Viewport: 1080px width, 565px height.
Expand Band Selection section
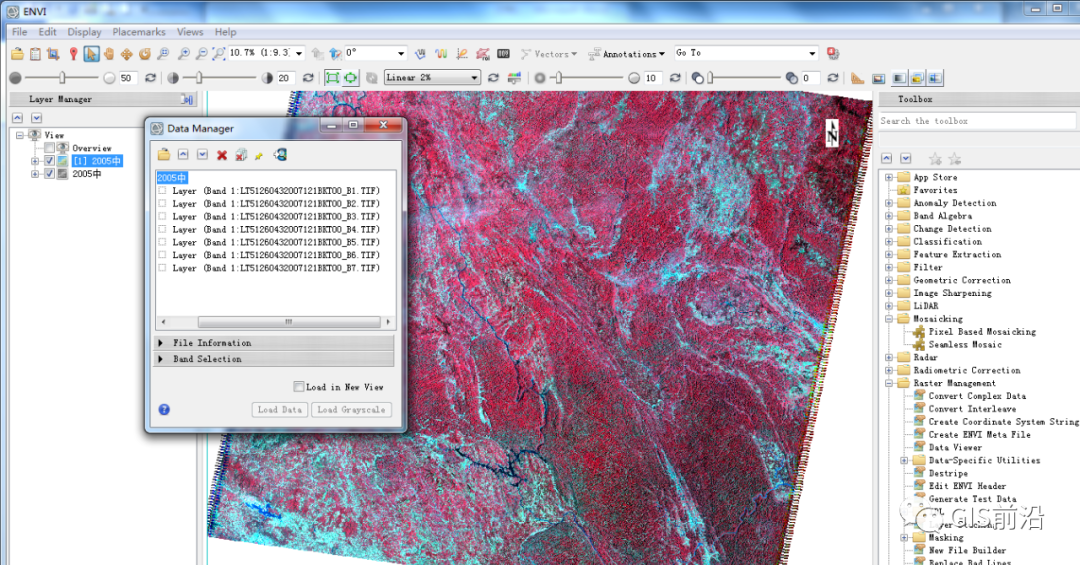pyautogui.click(x=274, y=360)
